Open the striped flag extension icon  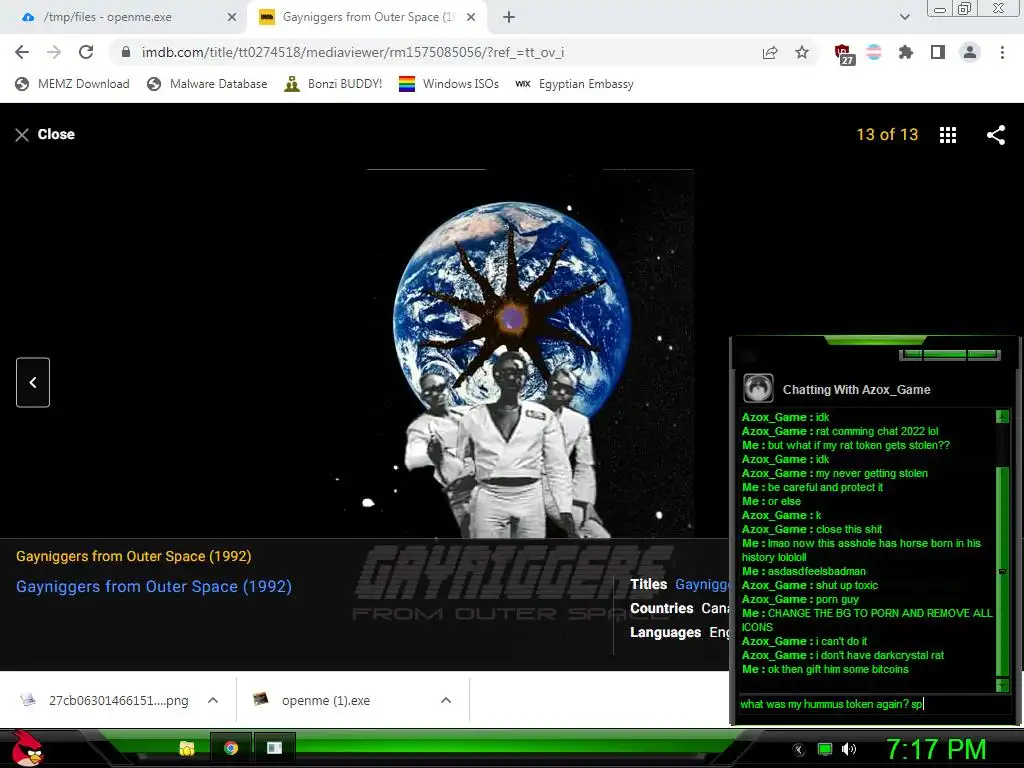coord(874,52)
